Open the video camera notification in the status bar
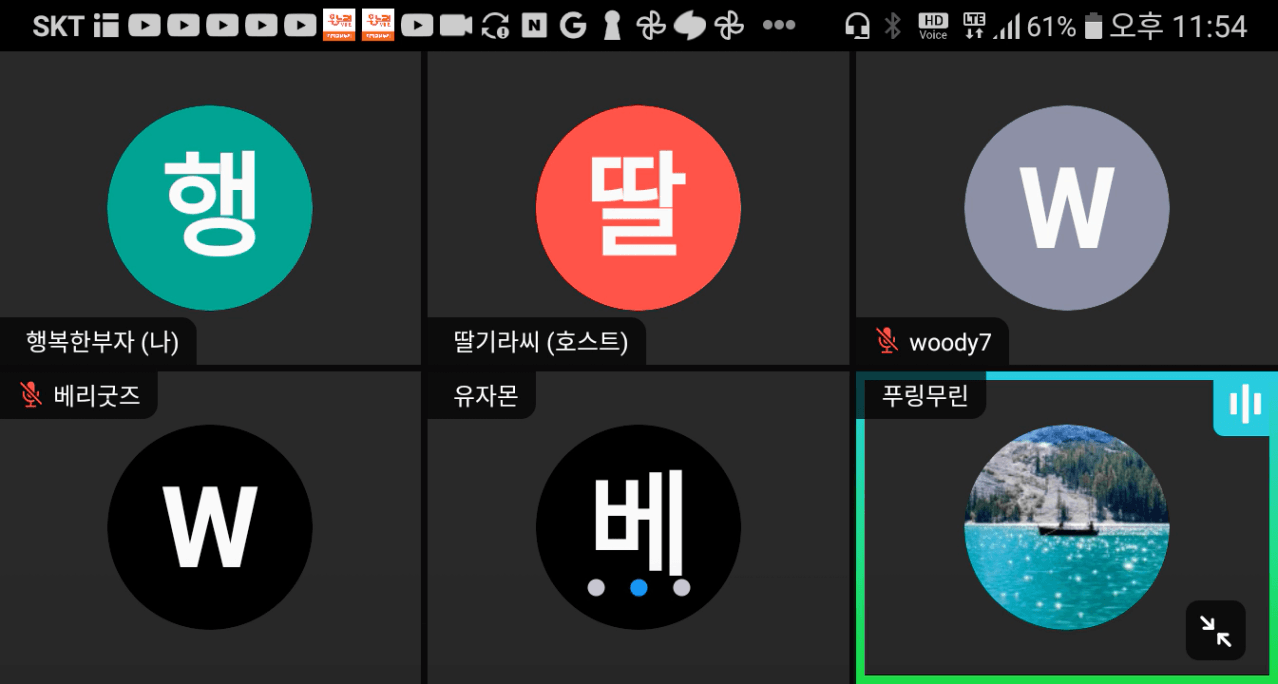This screenshot has width=1278, height=684. coord(456,26)
